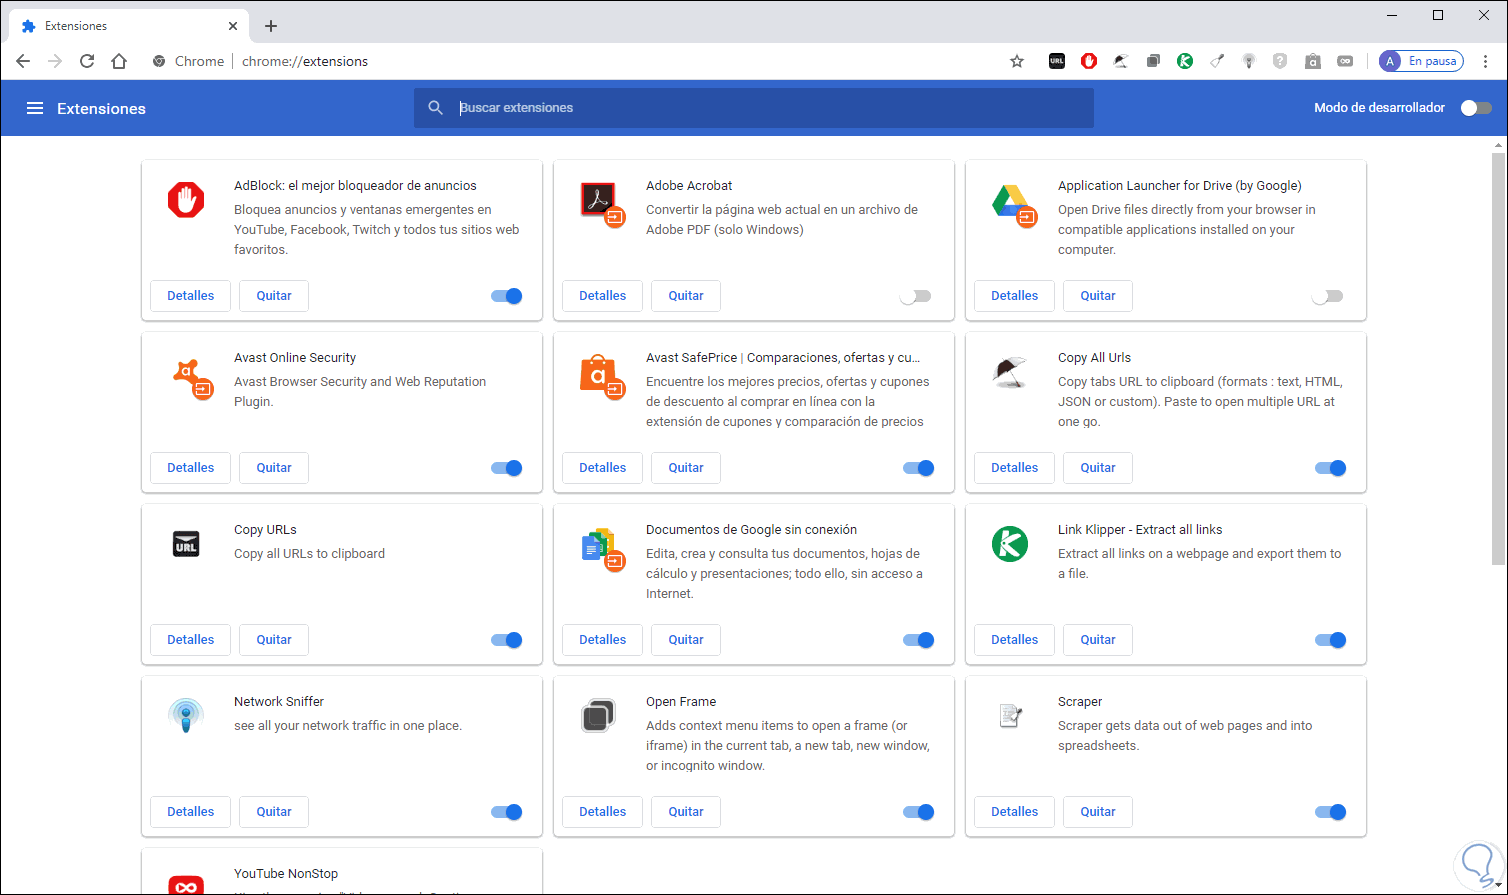
Task: Click Quitar for the Copy All Urls extension
Action: click(1097, 468)
